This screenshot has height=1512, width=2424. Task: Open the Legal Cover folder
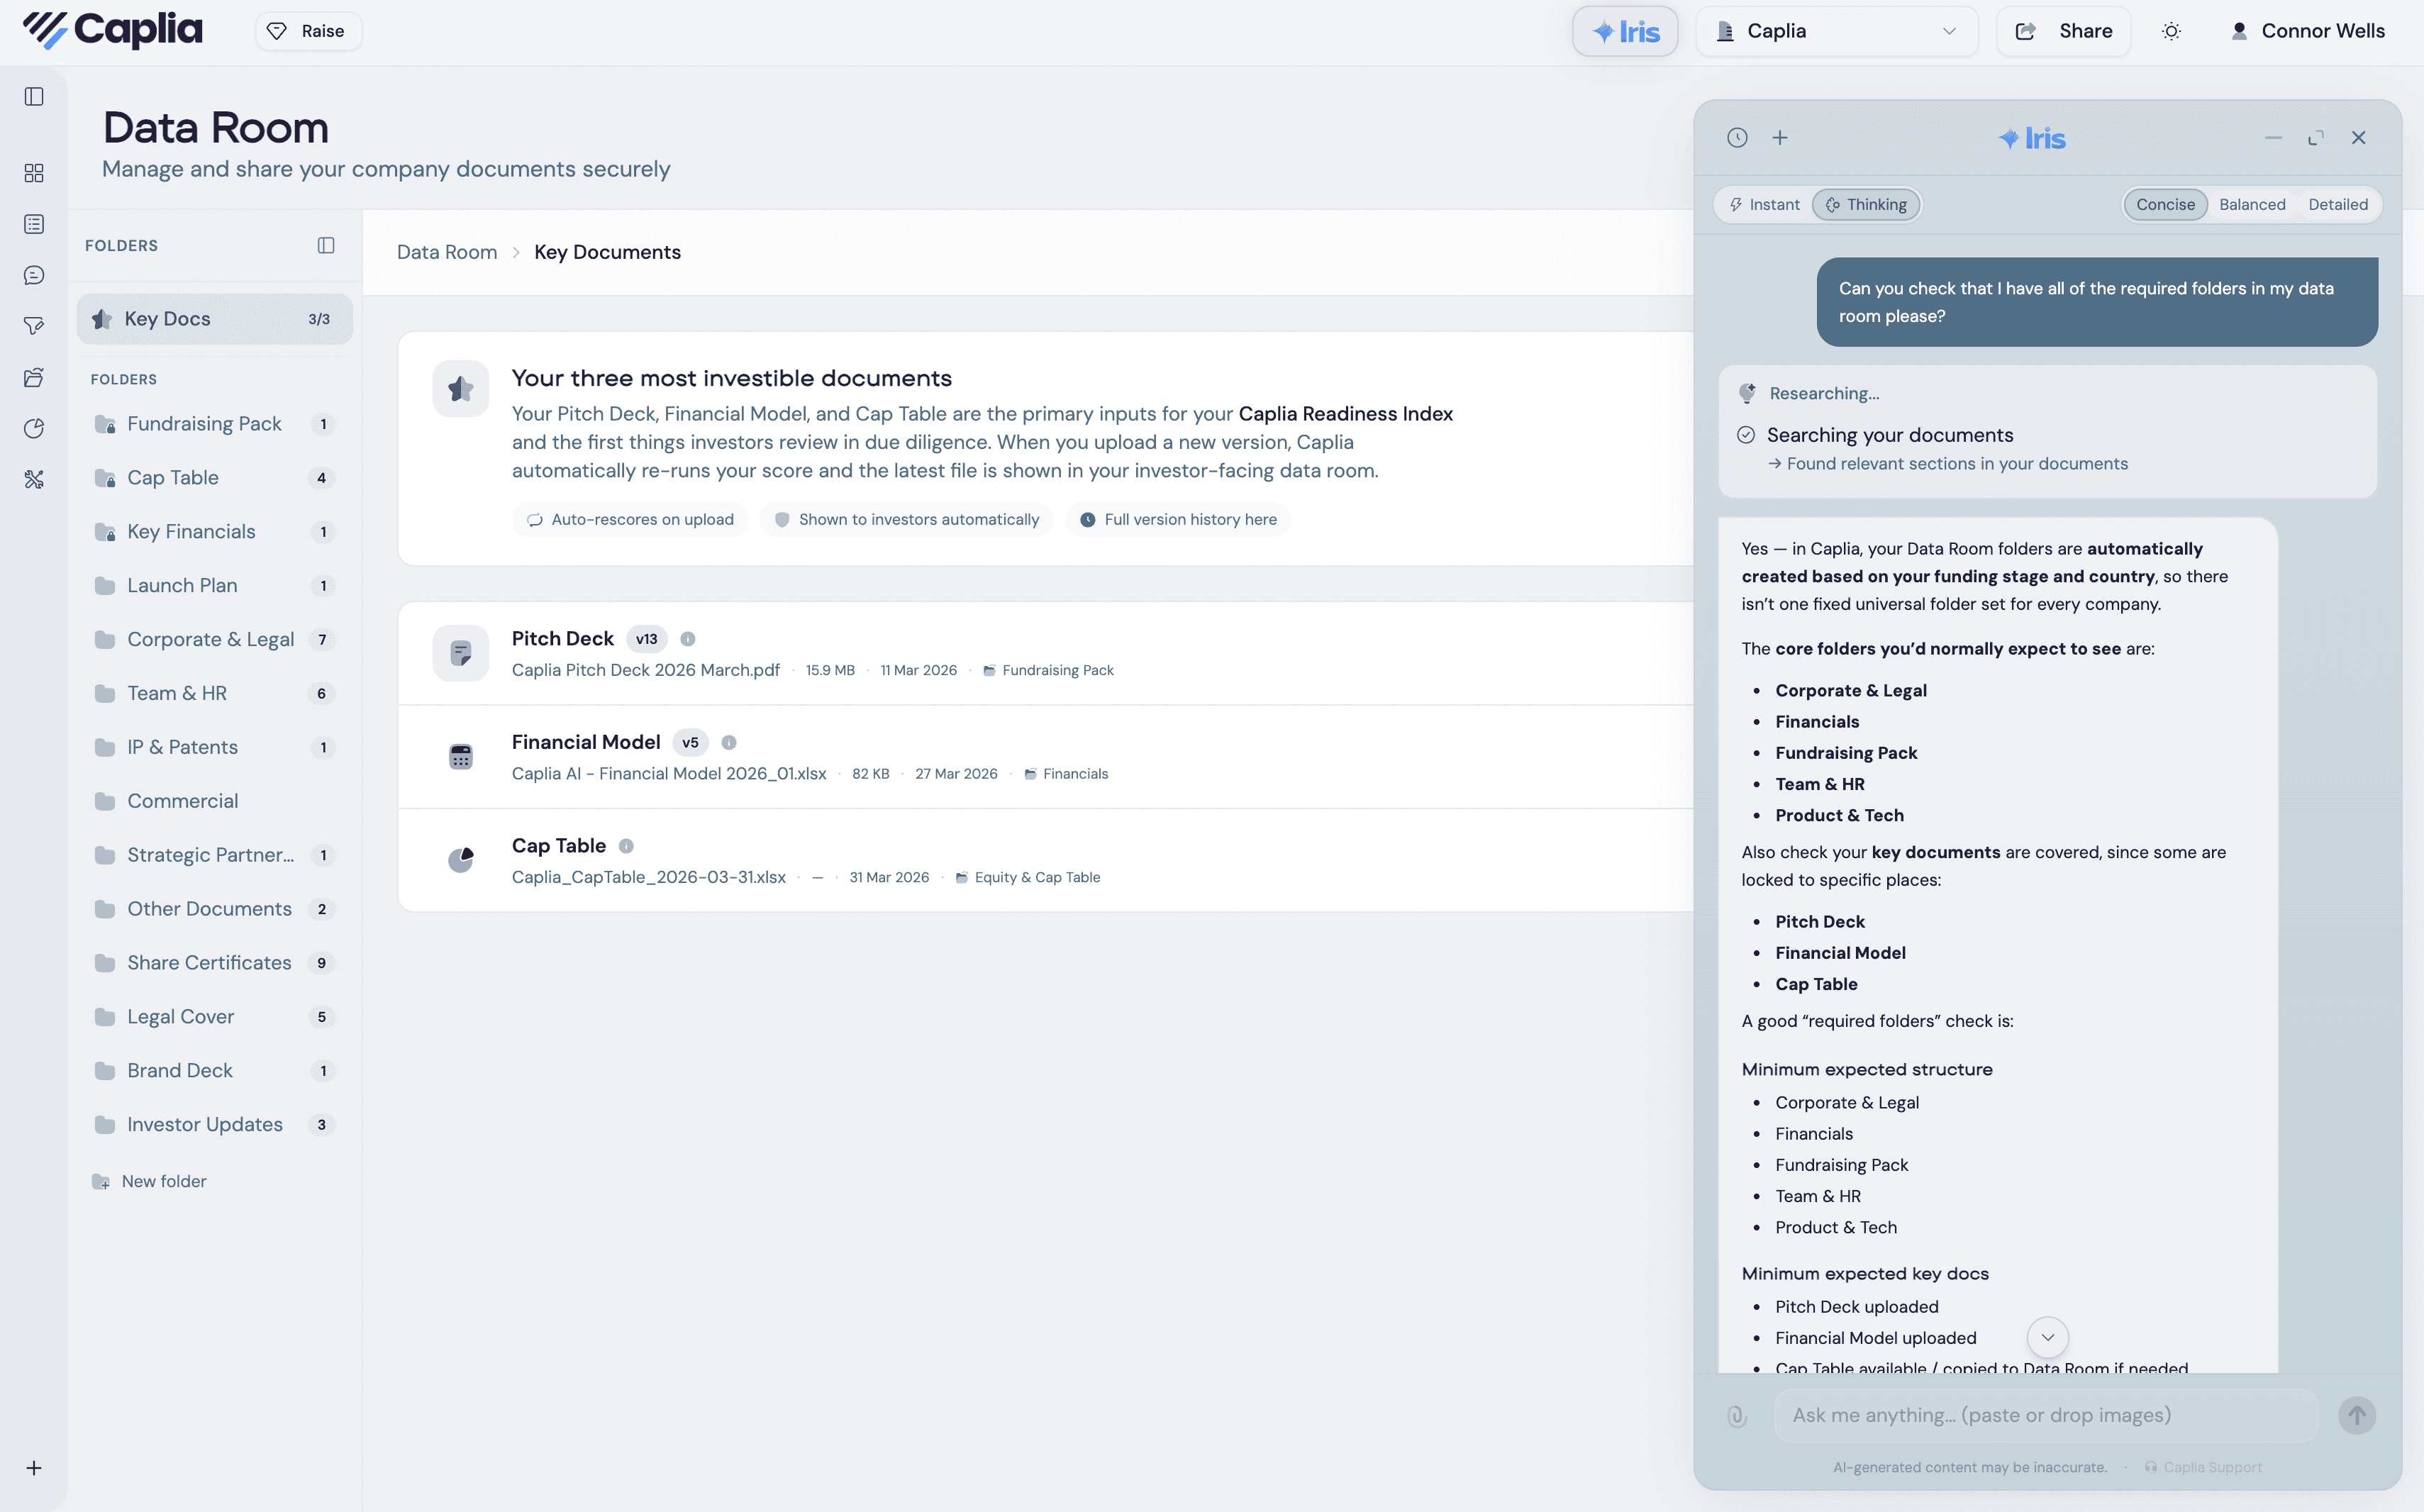[215, 1017]
